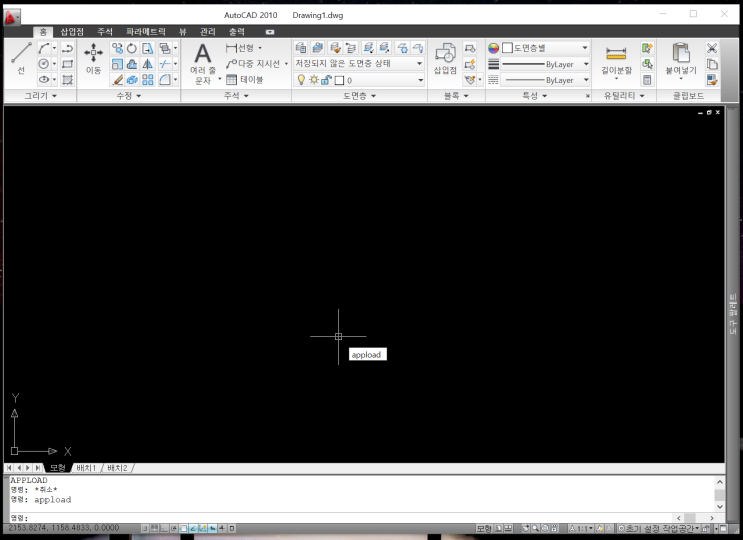Select the Mirror tool icon

[x=148, y=63]
